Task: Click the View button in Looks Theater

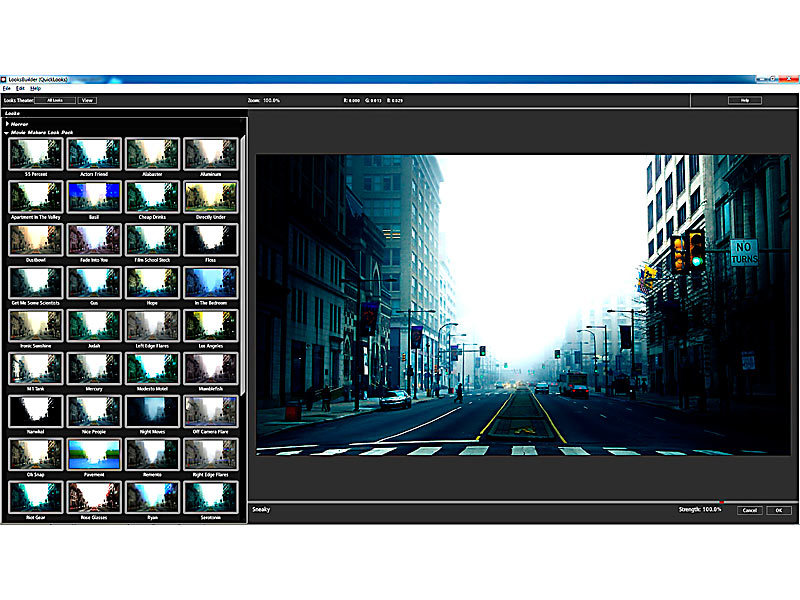Action: (87, 101)
